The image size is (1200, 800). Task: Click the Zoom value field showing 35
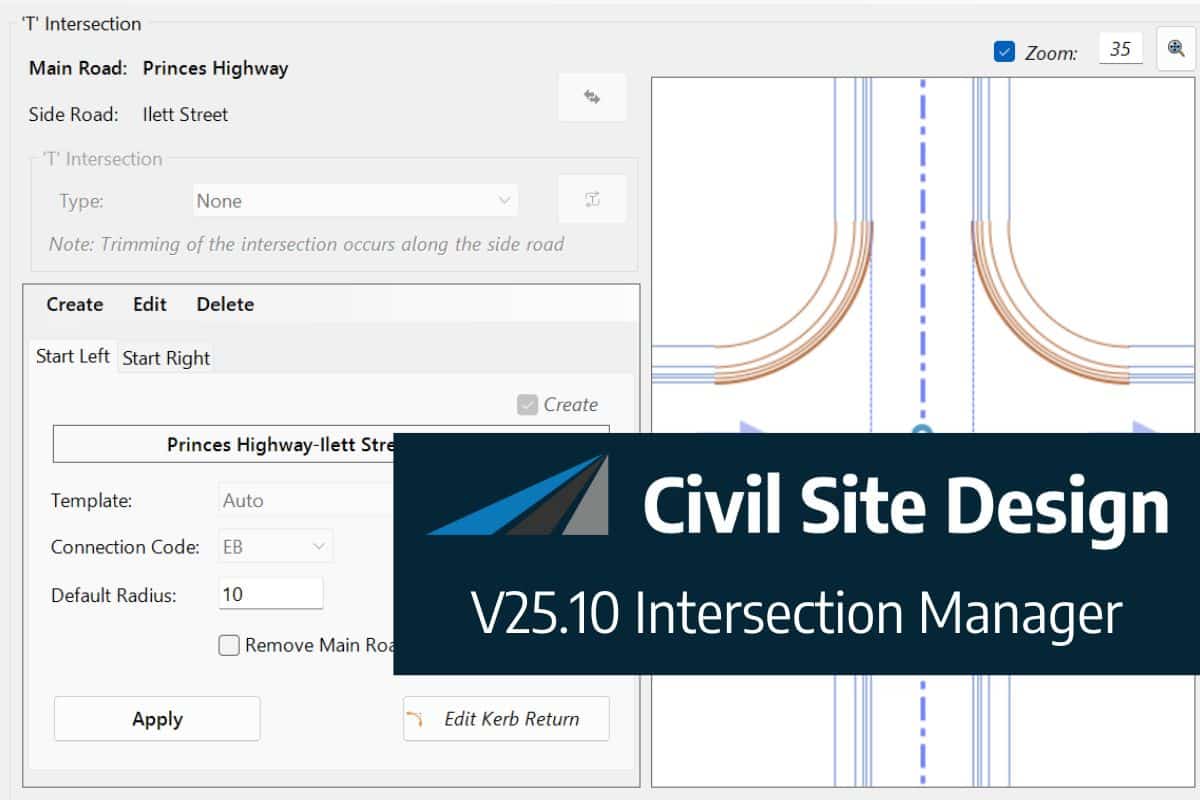click(1121, 49)
